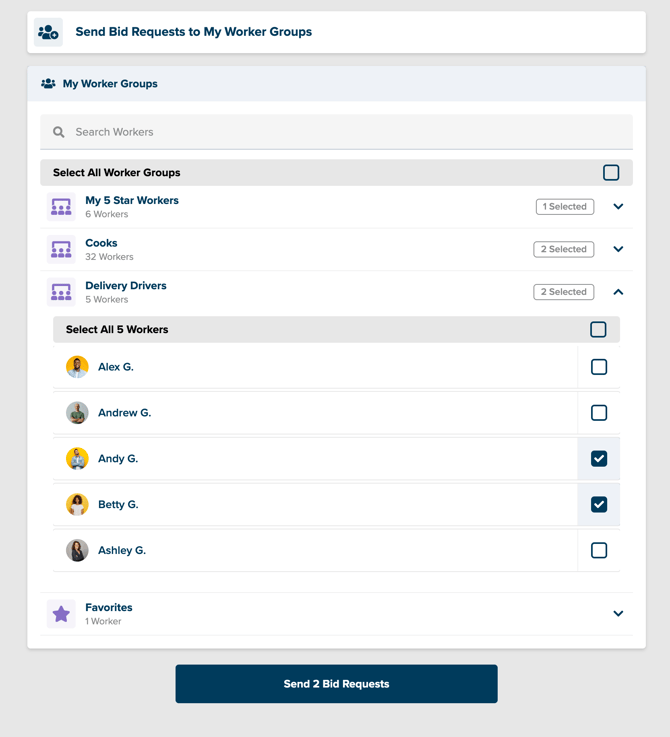Image resolution: width=670 pixels, height=737 pixels.
Task: Click Ashley G.'s profile avatar
Action: pos(77,550)
